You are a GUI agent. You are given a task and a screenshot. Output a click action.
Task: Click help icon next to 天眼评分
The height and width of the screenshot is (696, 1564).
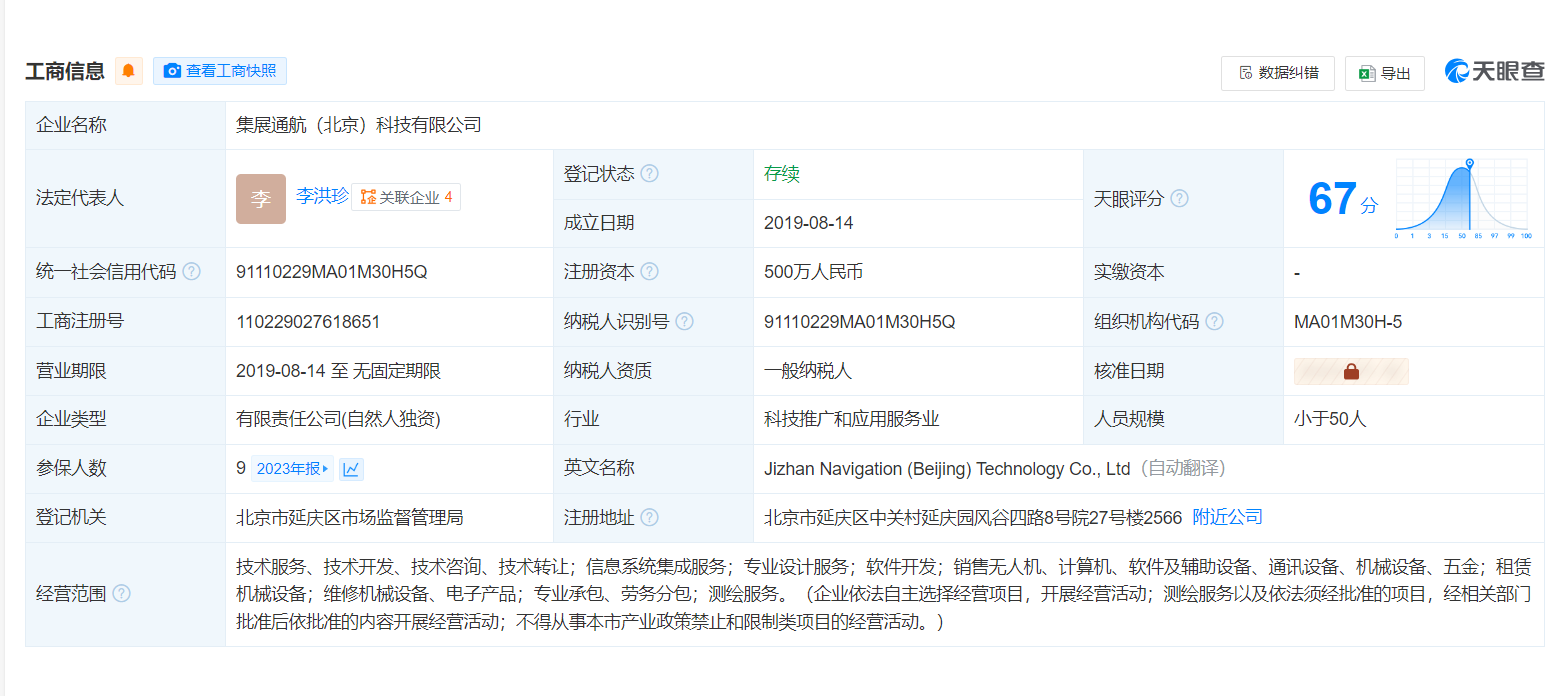pyautogui.click(x=1180, y=198)
